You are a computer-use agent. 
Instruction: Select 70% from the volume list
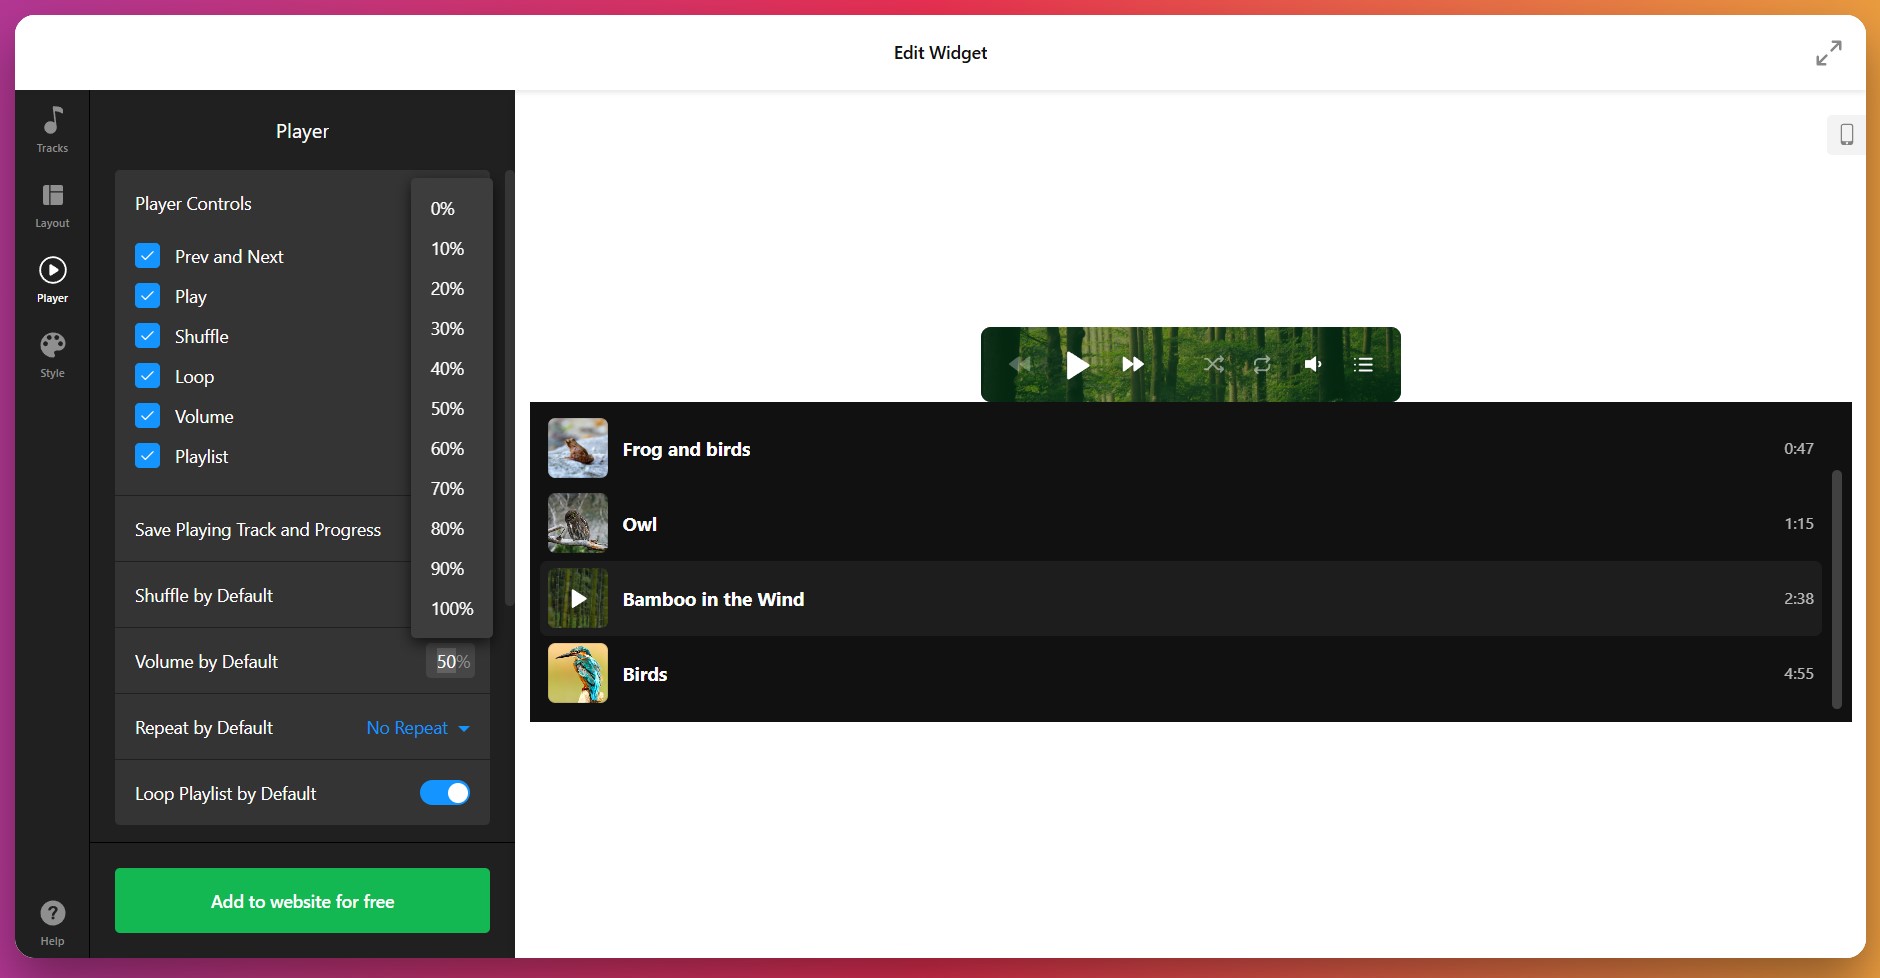[x=448, y=488]
